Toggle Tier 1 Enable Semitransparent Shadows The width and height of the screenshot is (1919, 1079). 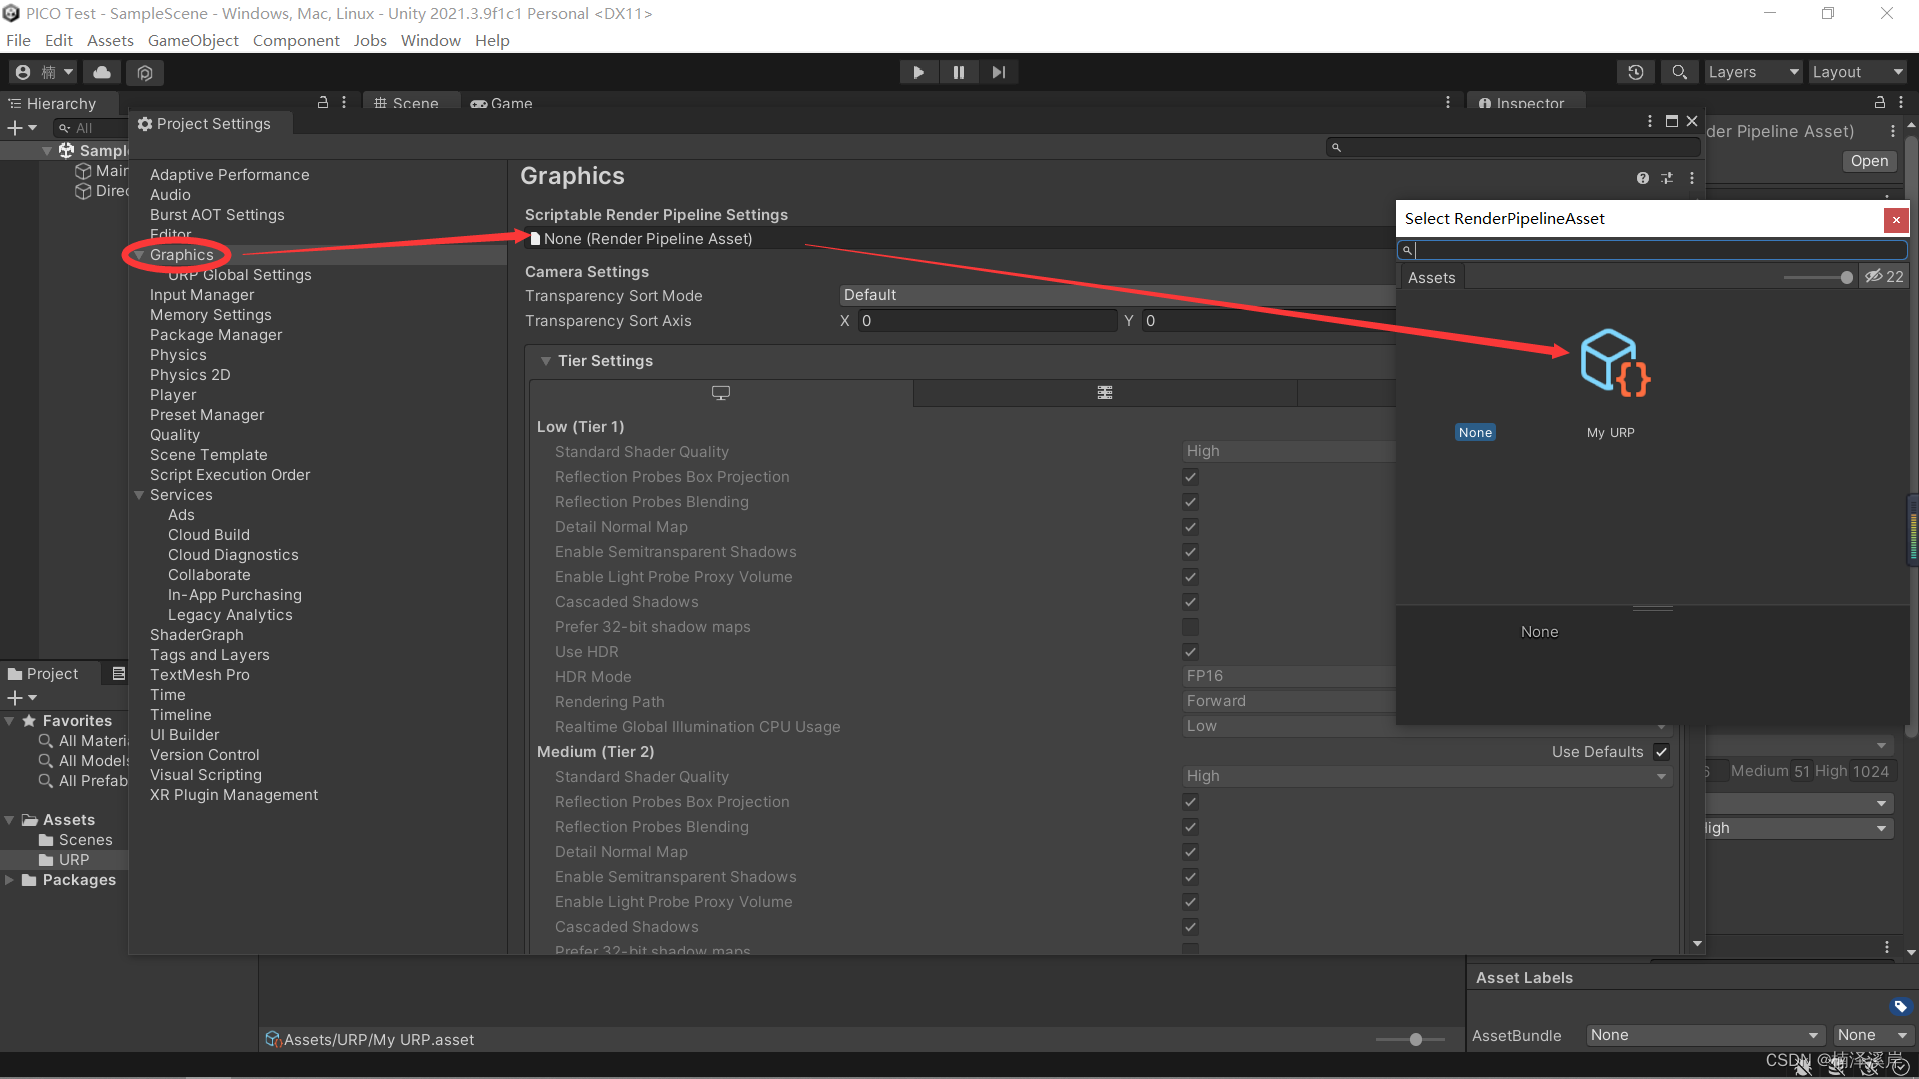click(1190, 552)
